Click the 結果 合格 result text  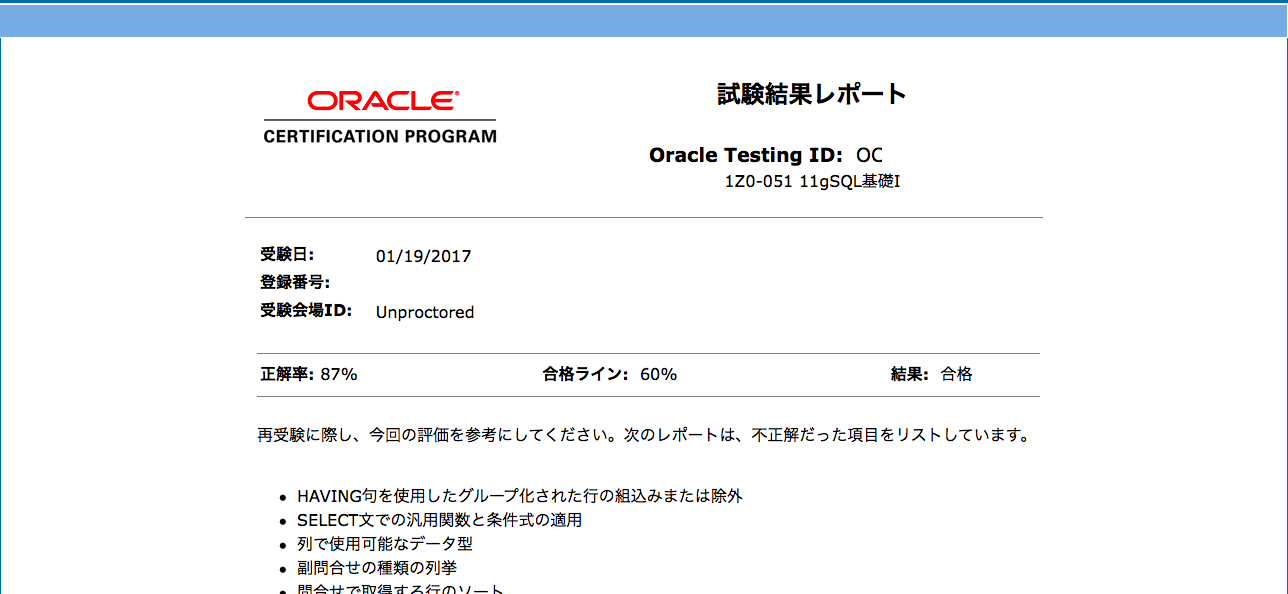pyautogui.click(x=932, y=374)
